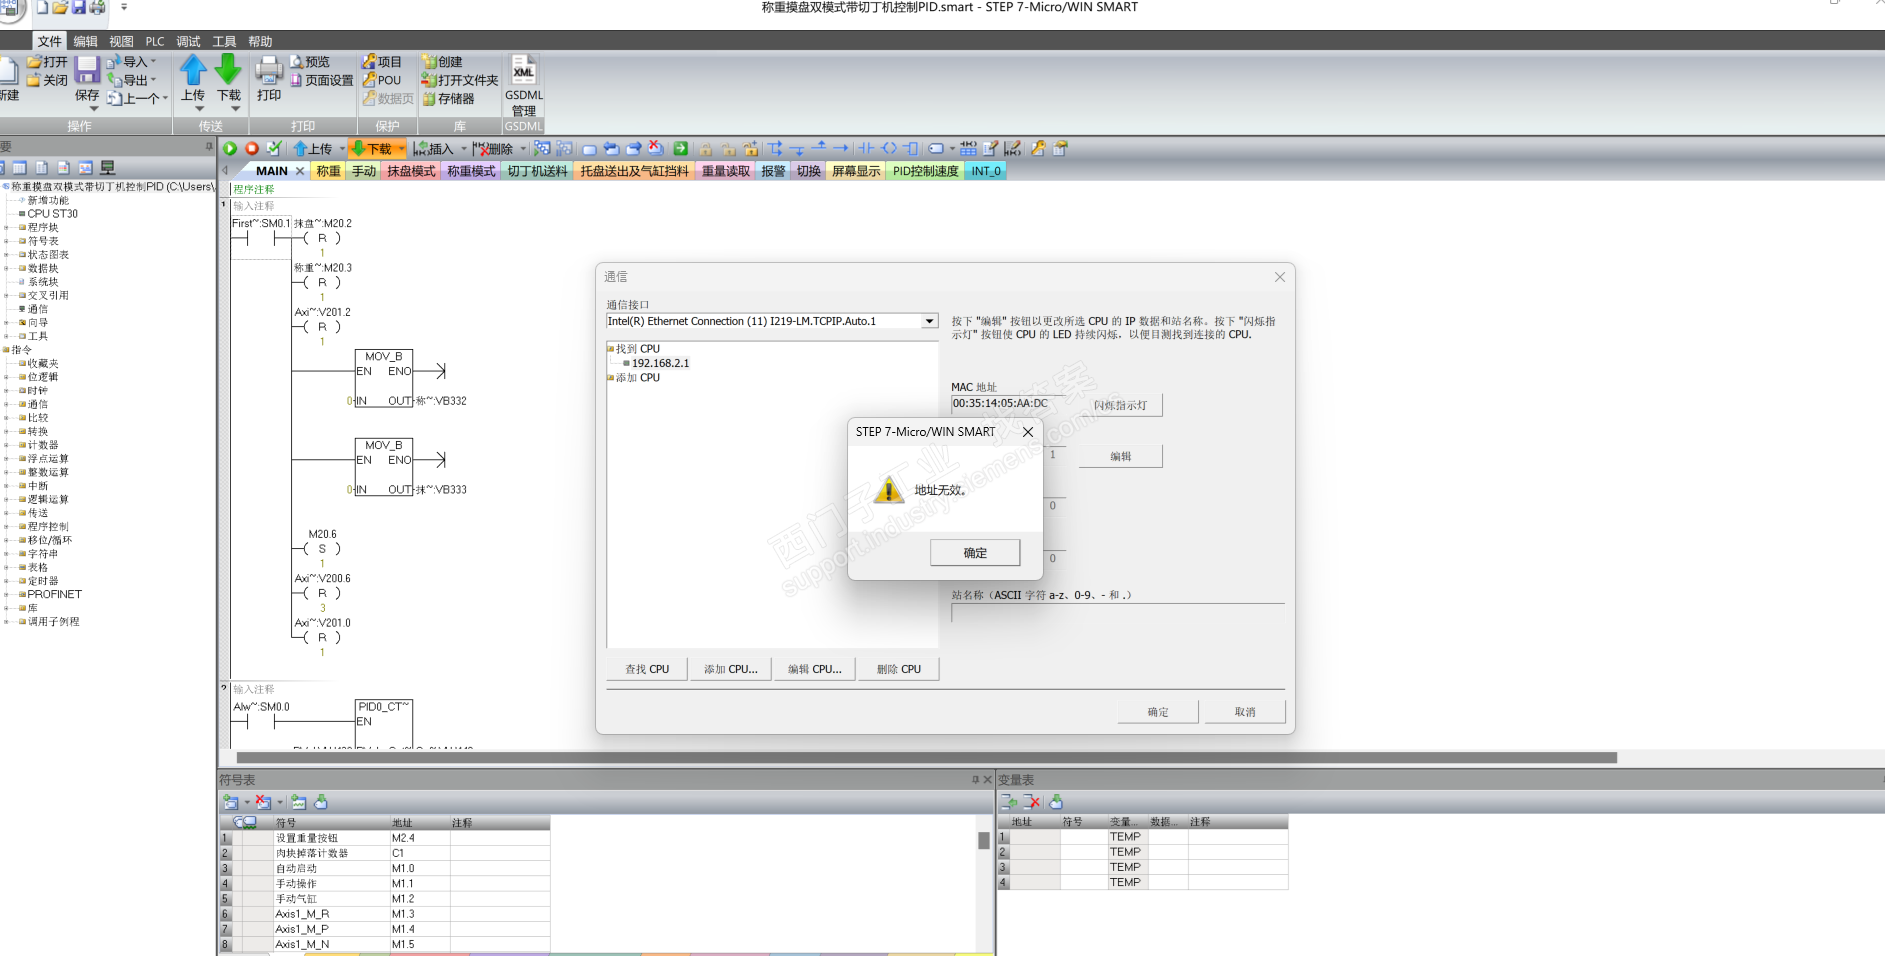Expand the 定时器 instruction folder
Image resolution: width=1885 pixels, height=956 pixels.
coord(7,581)
